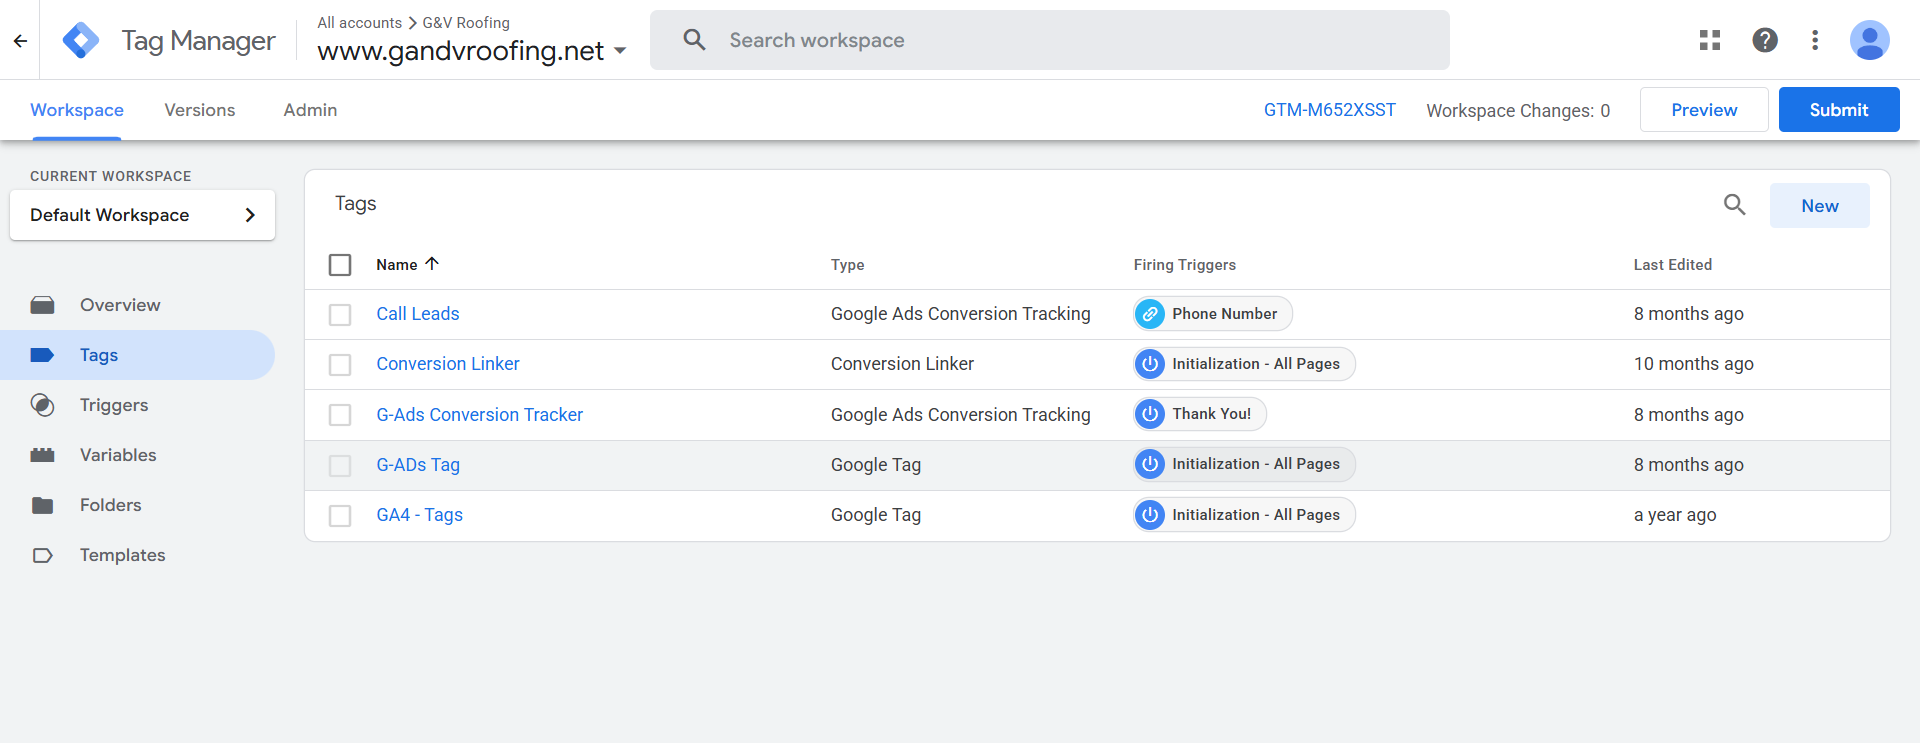Click the Phone Number trigger link icon
The width and height of the screenshot is (1920, 743).
tap(1150, 314)
